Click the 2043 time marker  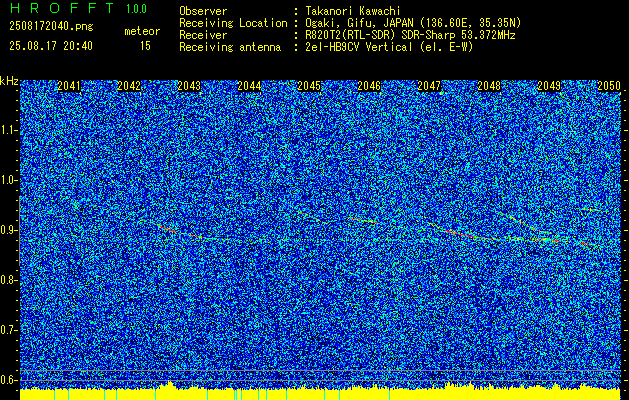pos(189,86)
